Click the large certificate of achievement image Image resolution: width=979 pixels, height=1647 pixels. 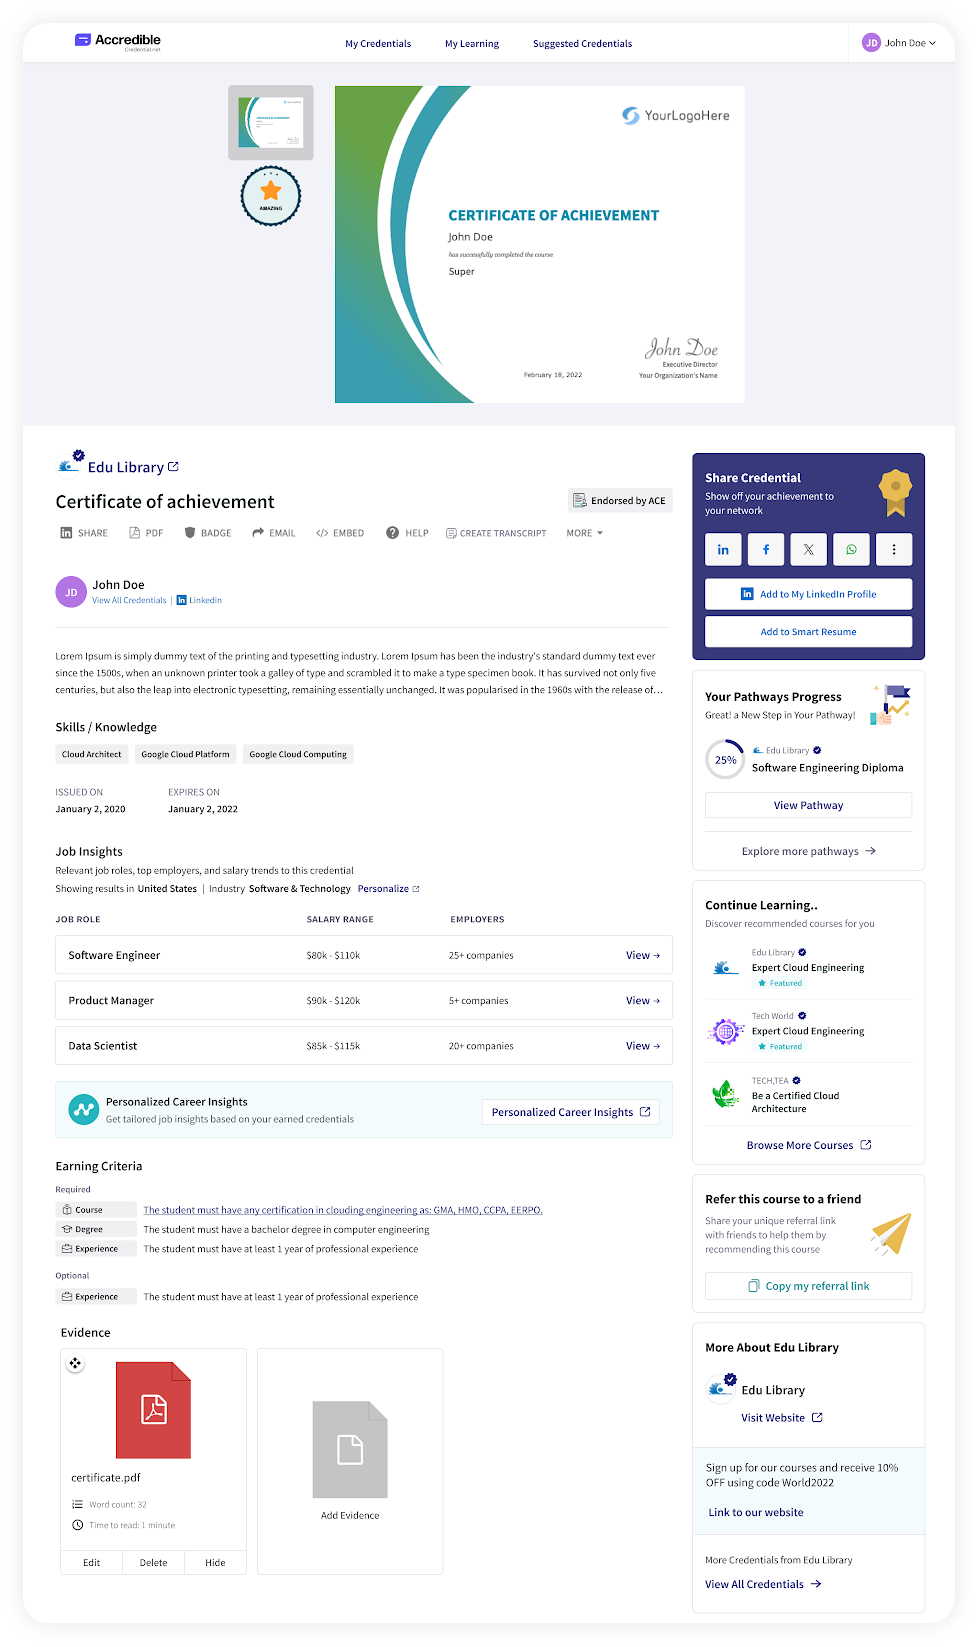click(x=540, y=244)
